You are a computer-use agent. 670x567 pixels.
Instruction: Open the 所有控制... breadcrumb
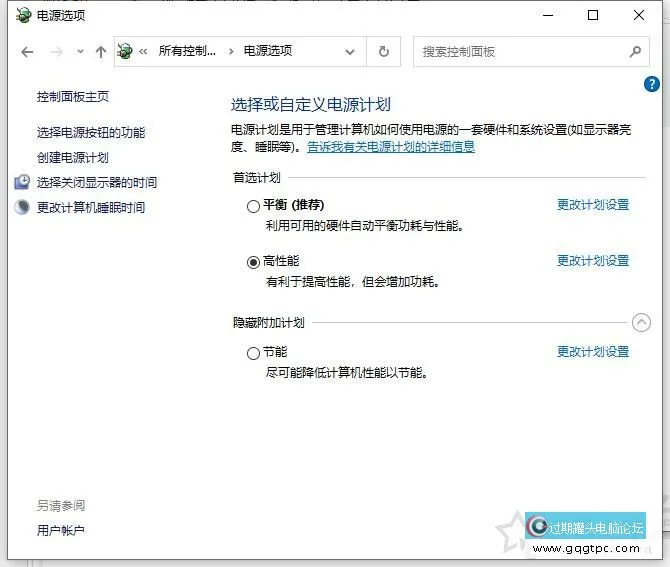(x=187, y=51)
